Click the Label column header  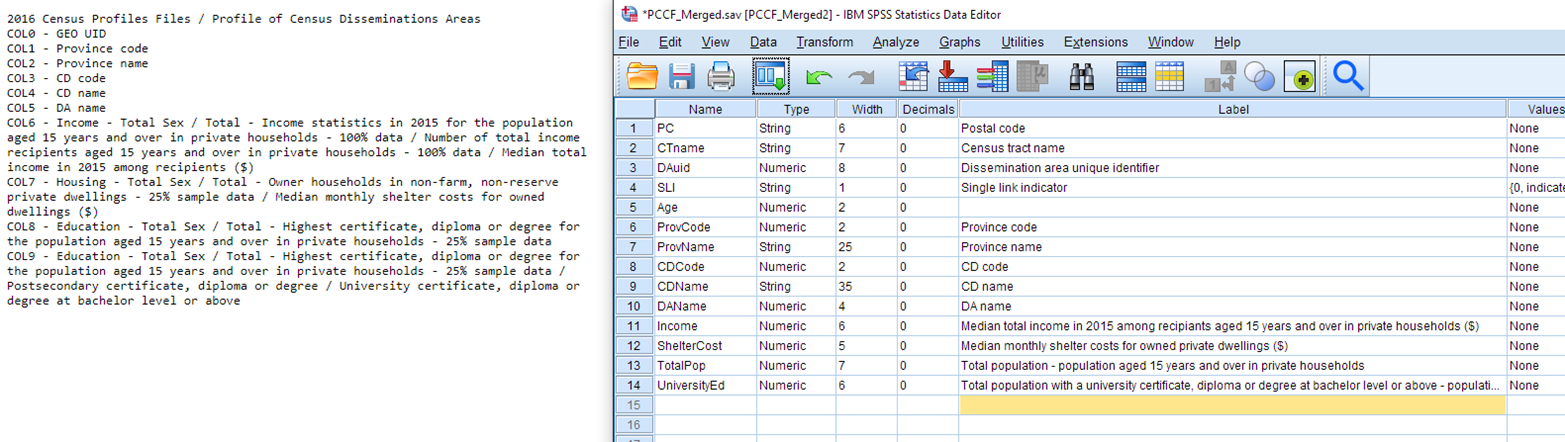1232,109
